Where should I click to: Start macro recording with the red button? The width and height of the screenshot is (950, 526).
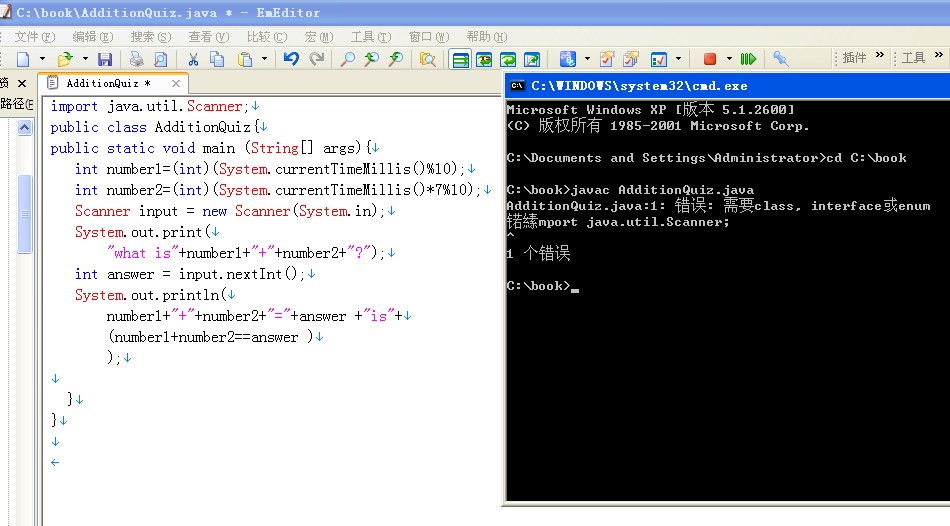point(709,59)
